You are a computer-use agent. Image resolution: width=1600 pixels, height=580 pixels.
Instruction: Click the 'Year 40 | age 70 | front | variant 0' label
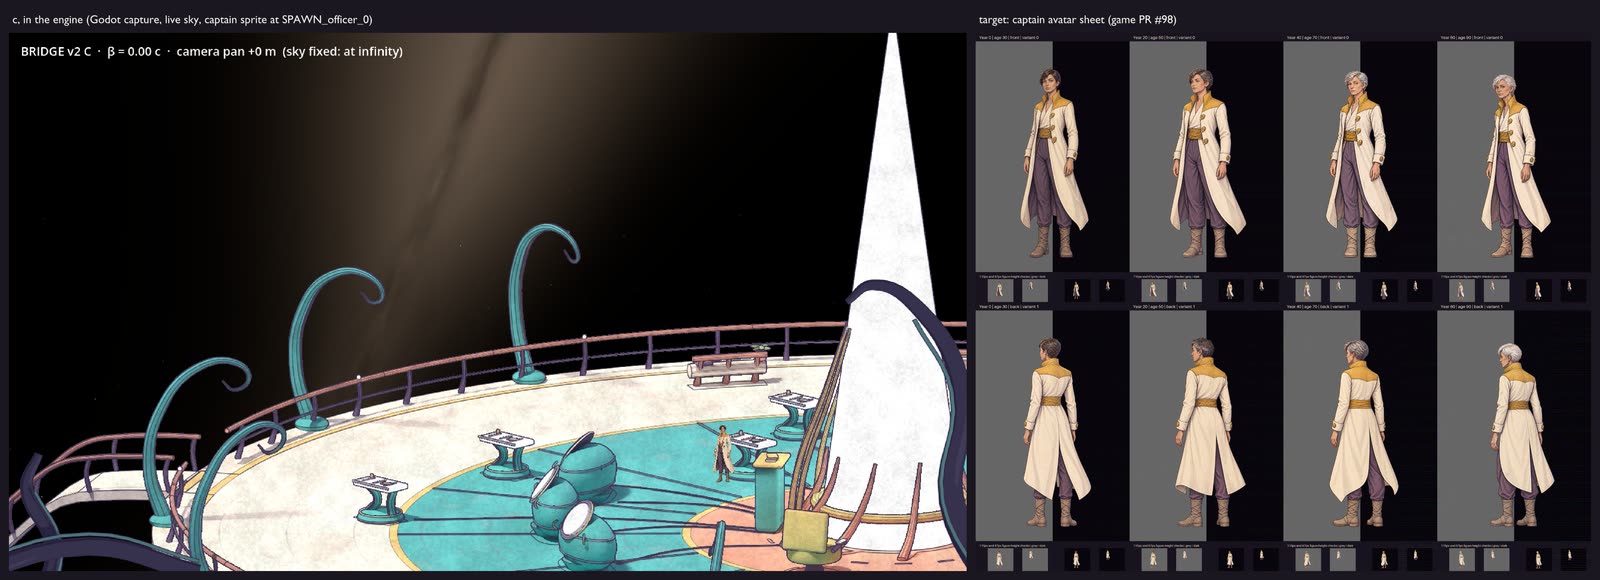click(x=1317, y=38)
